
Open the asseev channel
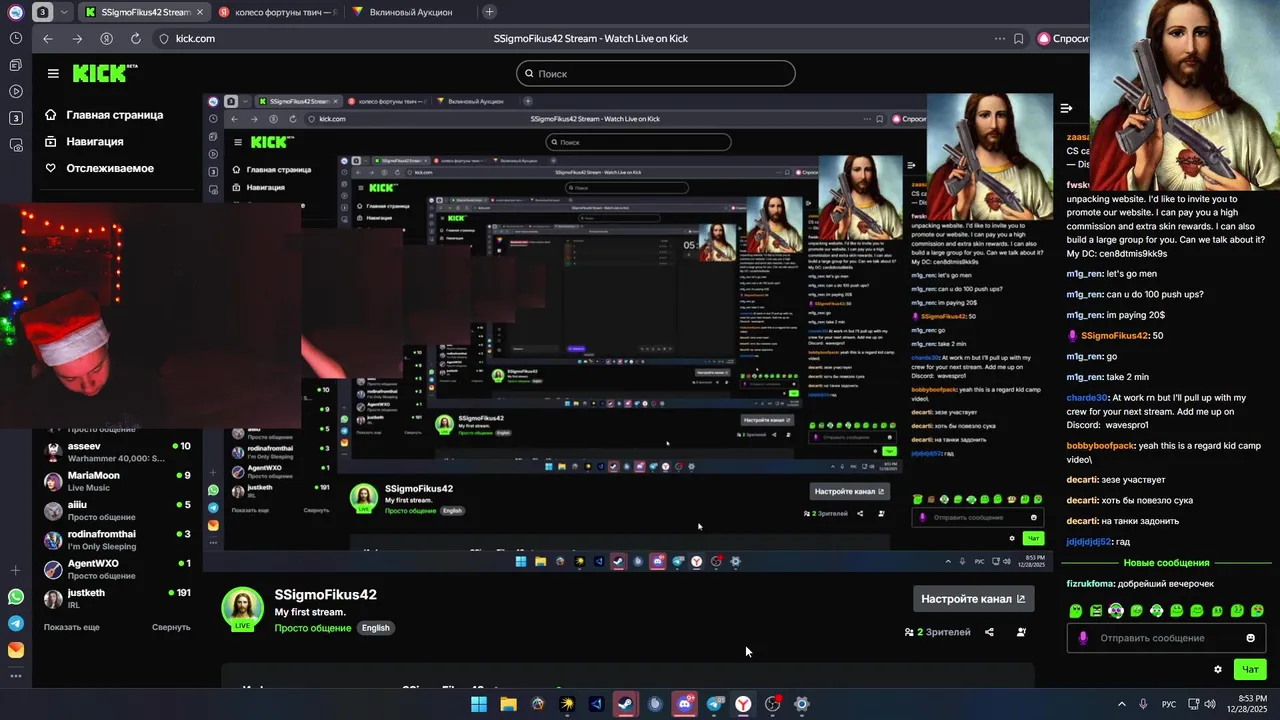(x=118, y=452)
